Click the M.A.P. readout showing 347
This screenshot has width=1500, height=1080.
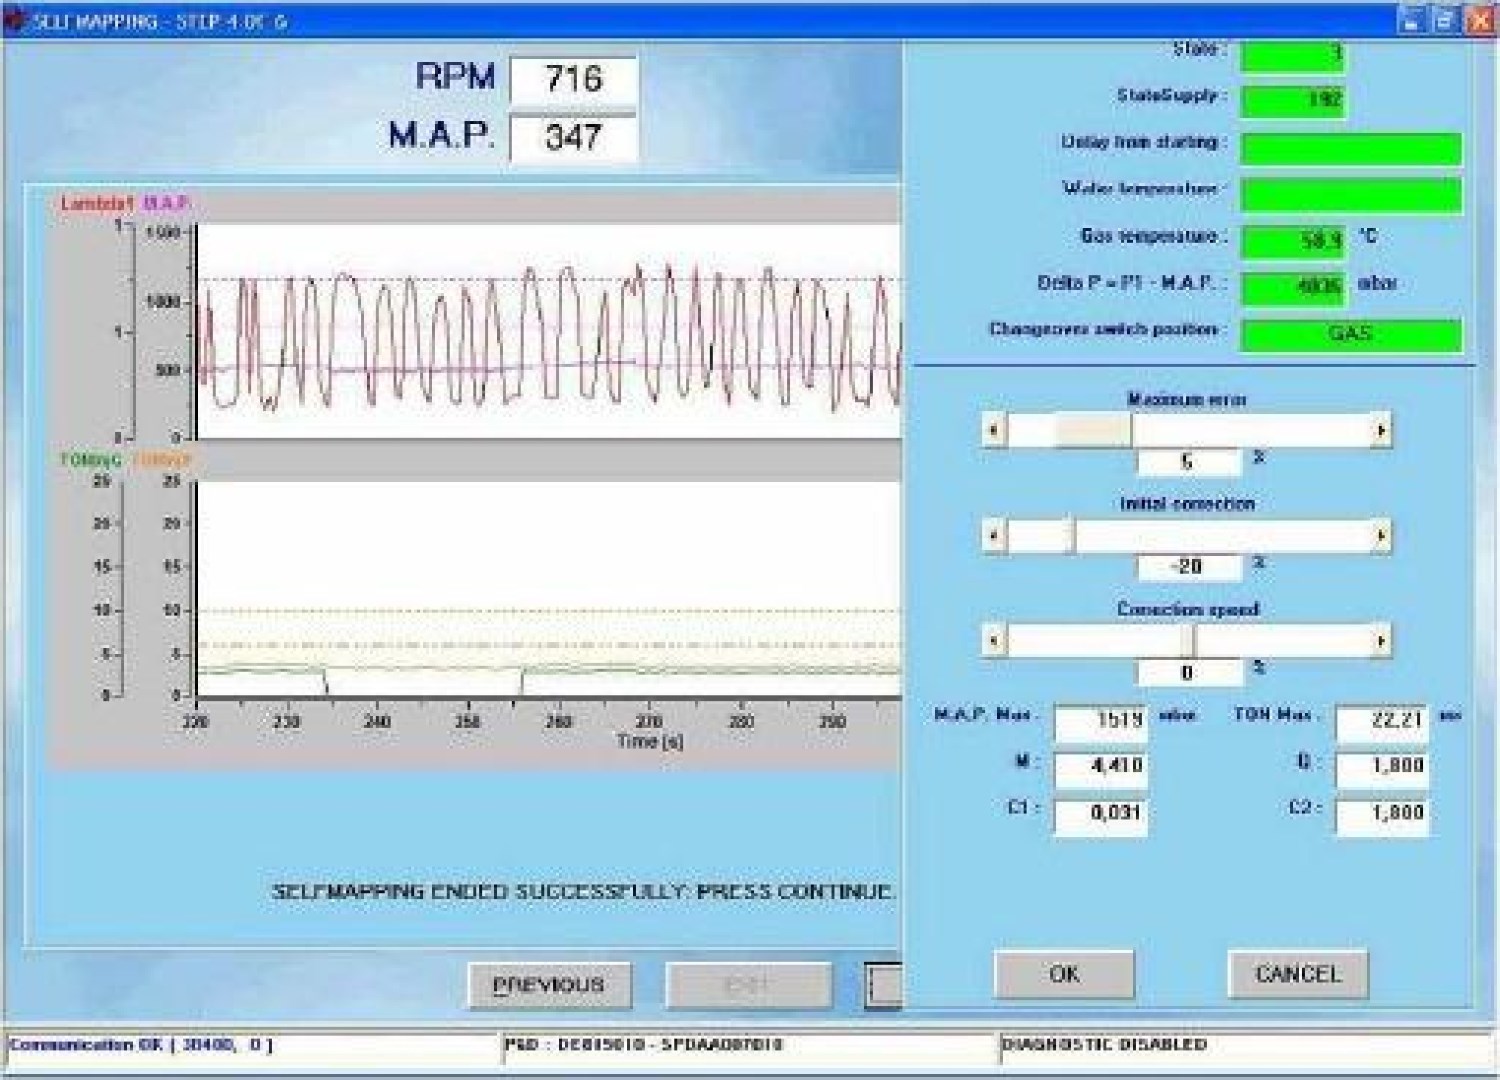573,137
